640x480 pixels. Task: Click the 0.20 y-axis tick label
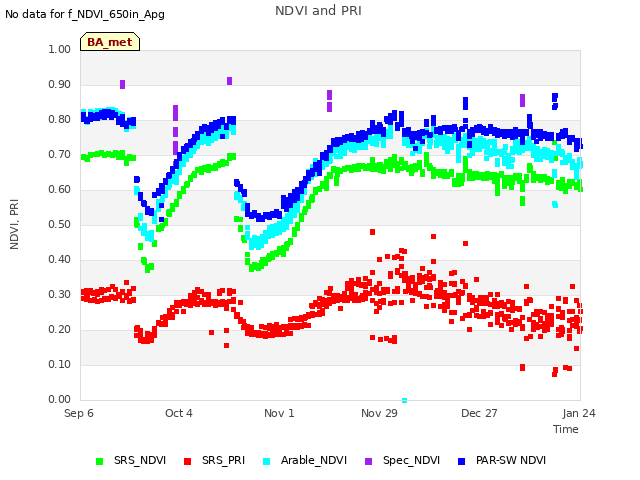[60, 329]
